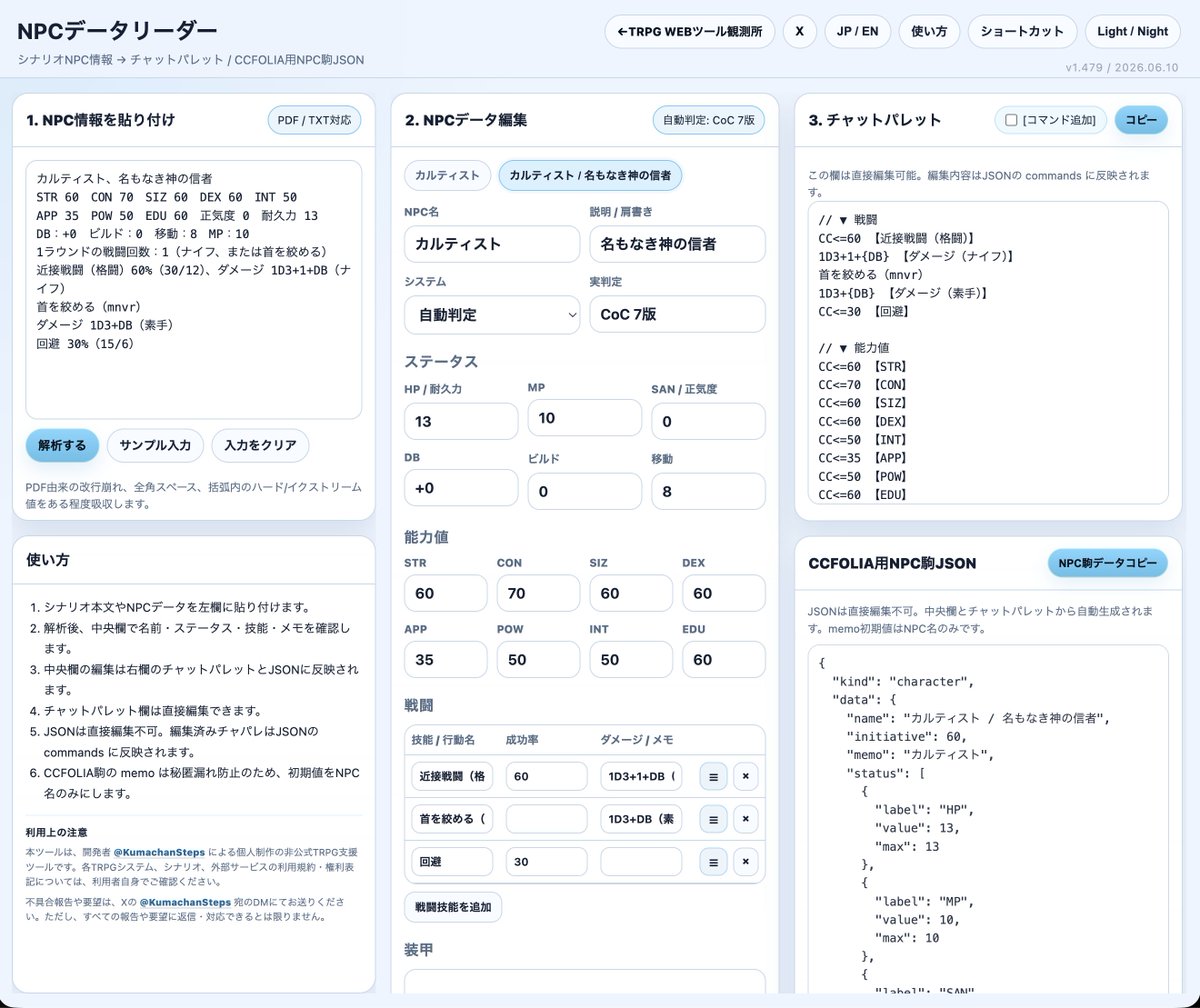Screen dimensions: 1200x1008
Task: Focus the NPC info paste textarea
Action: coord(193,290)
